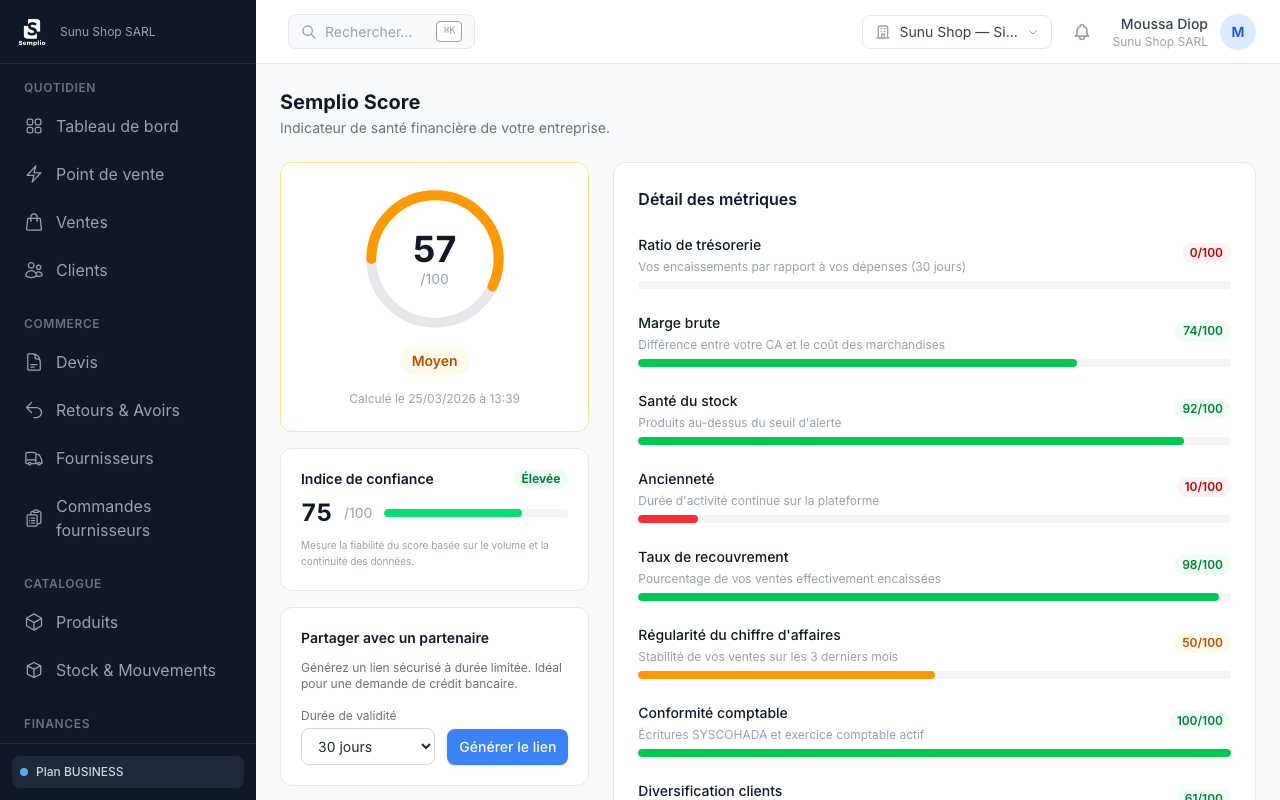Open the search magnifier in the top bar
Image resolution: width=1280 pixels, height=800 pixels.
[x=309, y=32]
